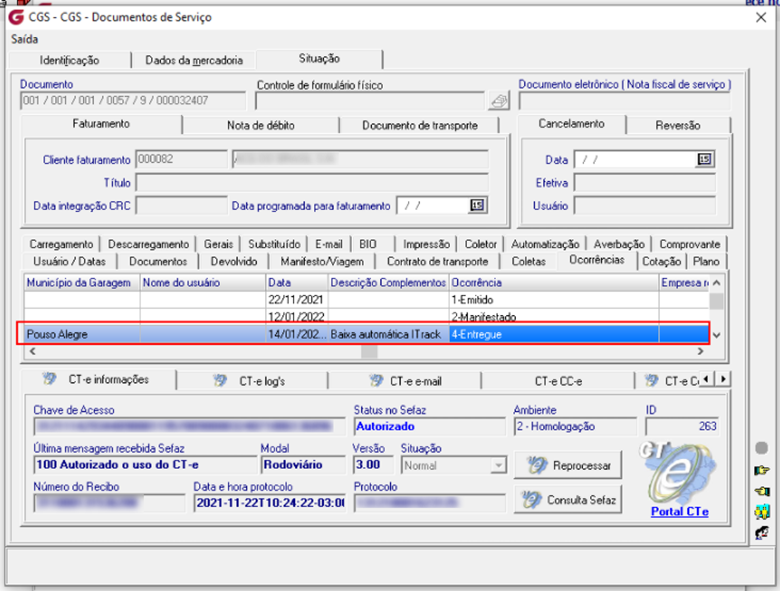Screen dimensions: 780x591
Task: Click the CT-e log's tab icon
Action: pos(219,381)
